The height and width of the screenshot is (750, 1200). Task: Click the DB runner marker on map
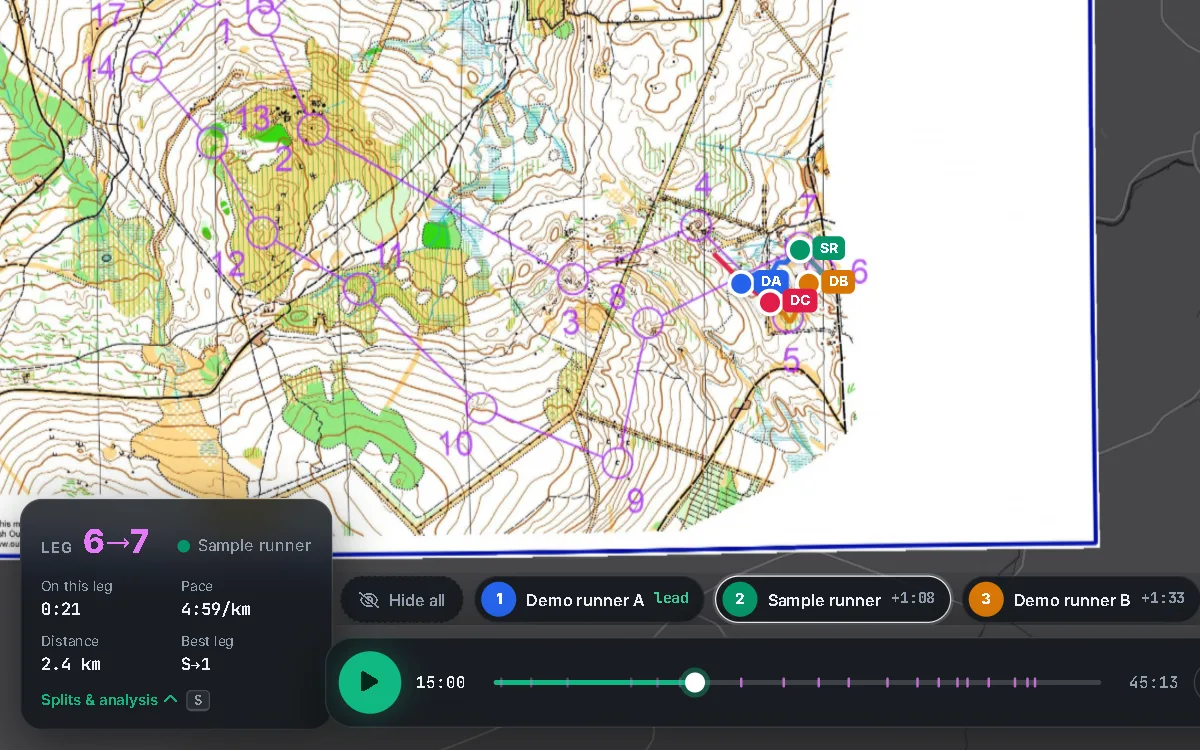click(808, 283)
